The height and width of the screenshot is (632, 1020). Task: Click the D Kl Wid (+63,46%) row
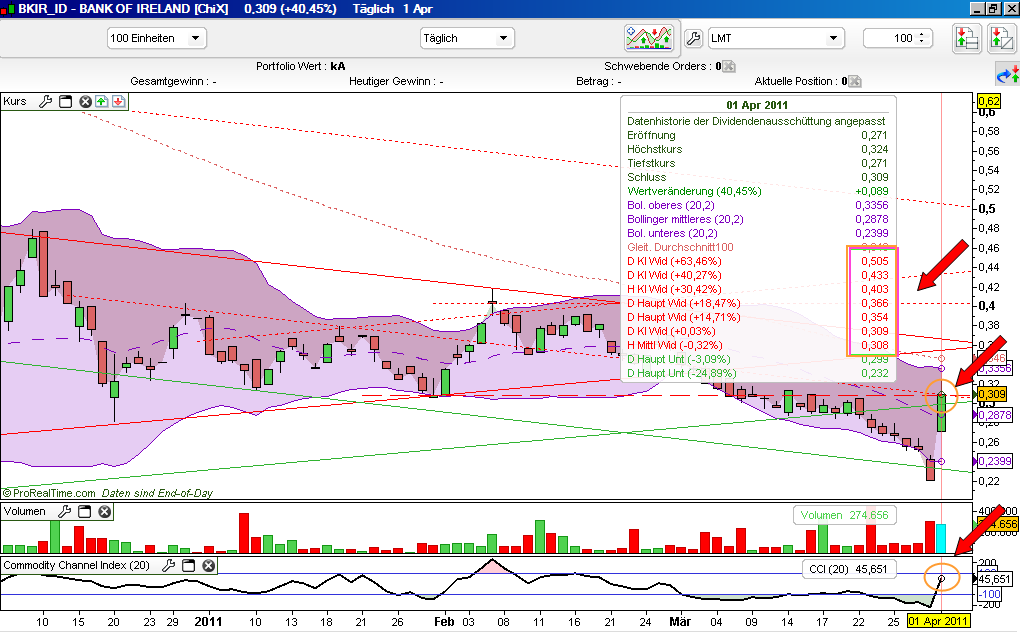(757, 261)
